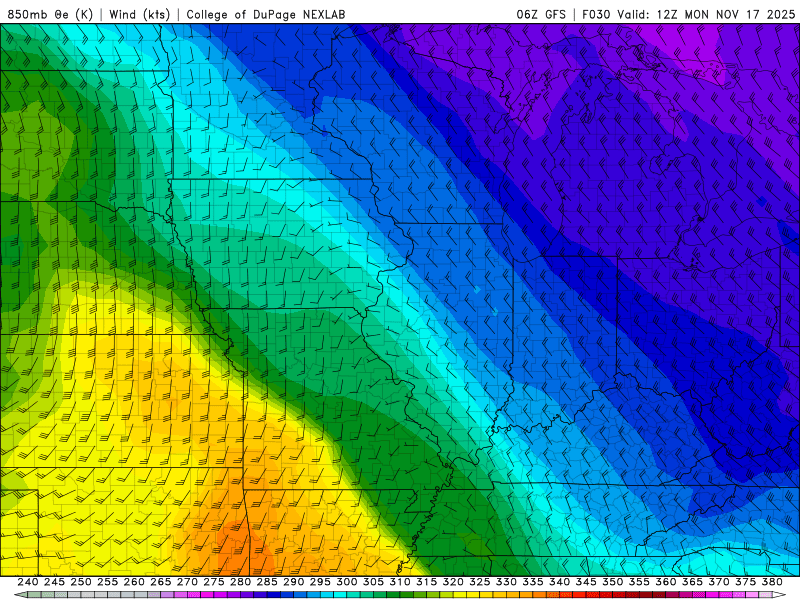This screenshot has height=600, width=800.
Task: Click the 365 legend value
Action: point(692,582)
